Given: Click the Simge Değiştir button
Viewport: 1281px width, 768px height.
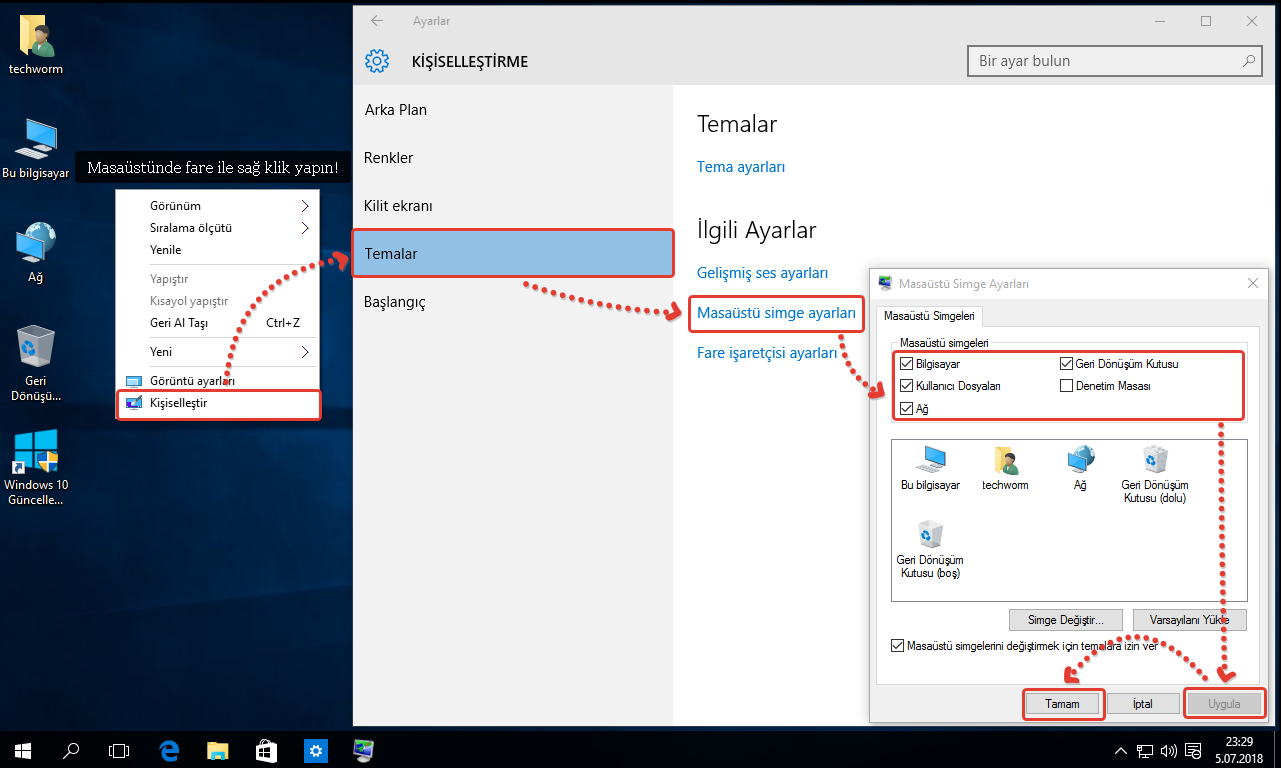Looking at the screenshot, I should [x=1065, y=620].
